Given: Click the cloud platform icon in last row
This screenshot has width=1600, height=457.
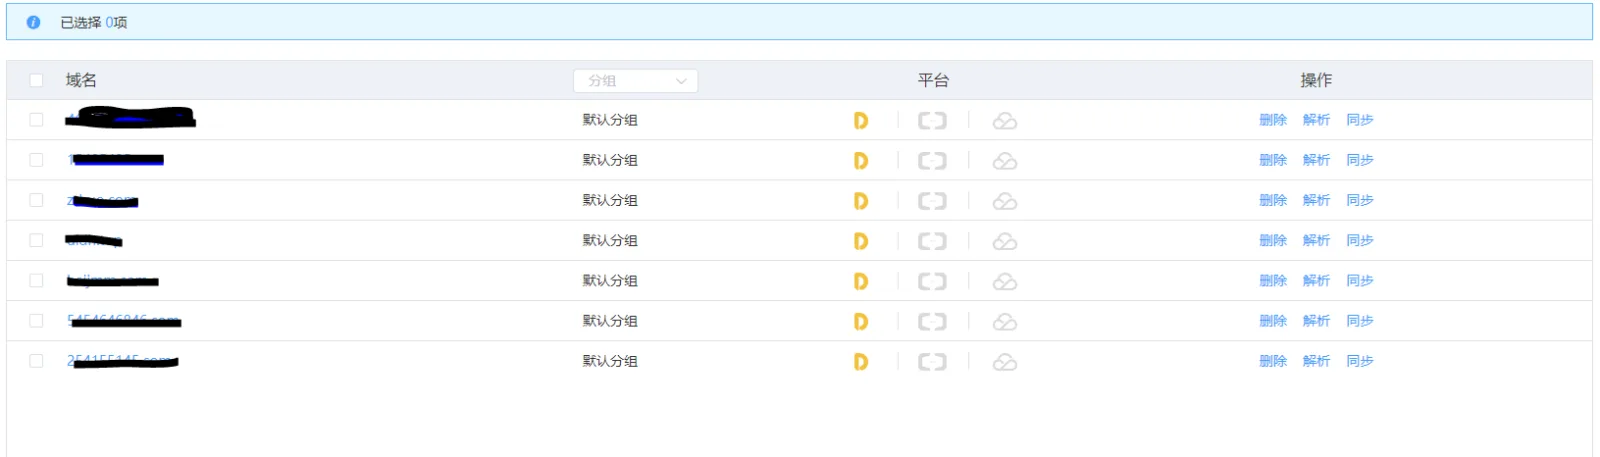Looking at the screenshot, I should (x=1004, y=362).
